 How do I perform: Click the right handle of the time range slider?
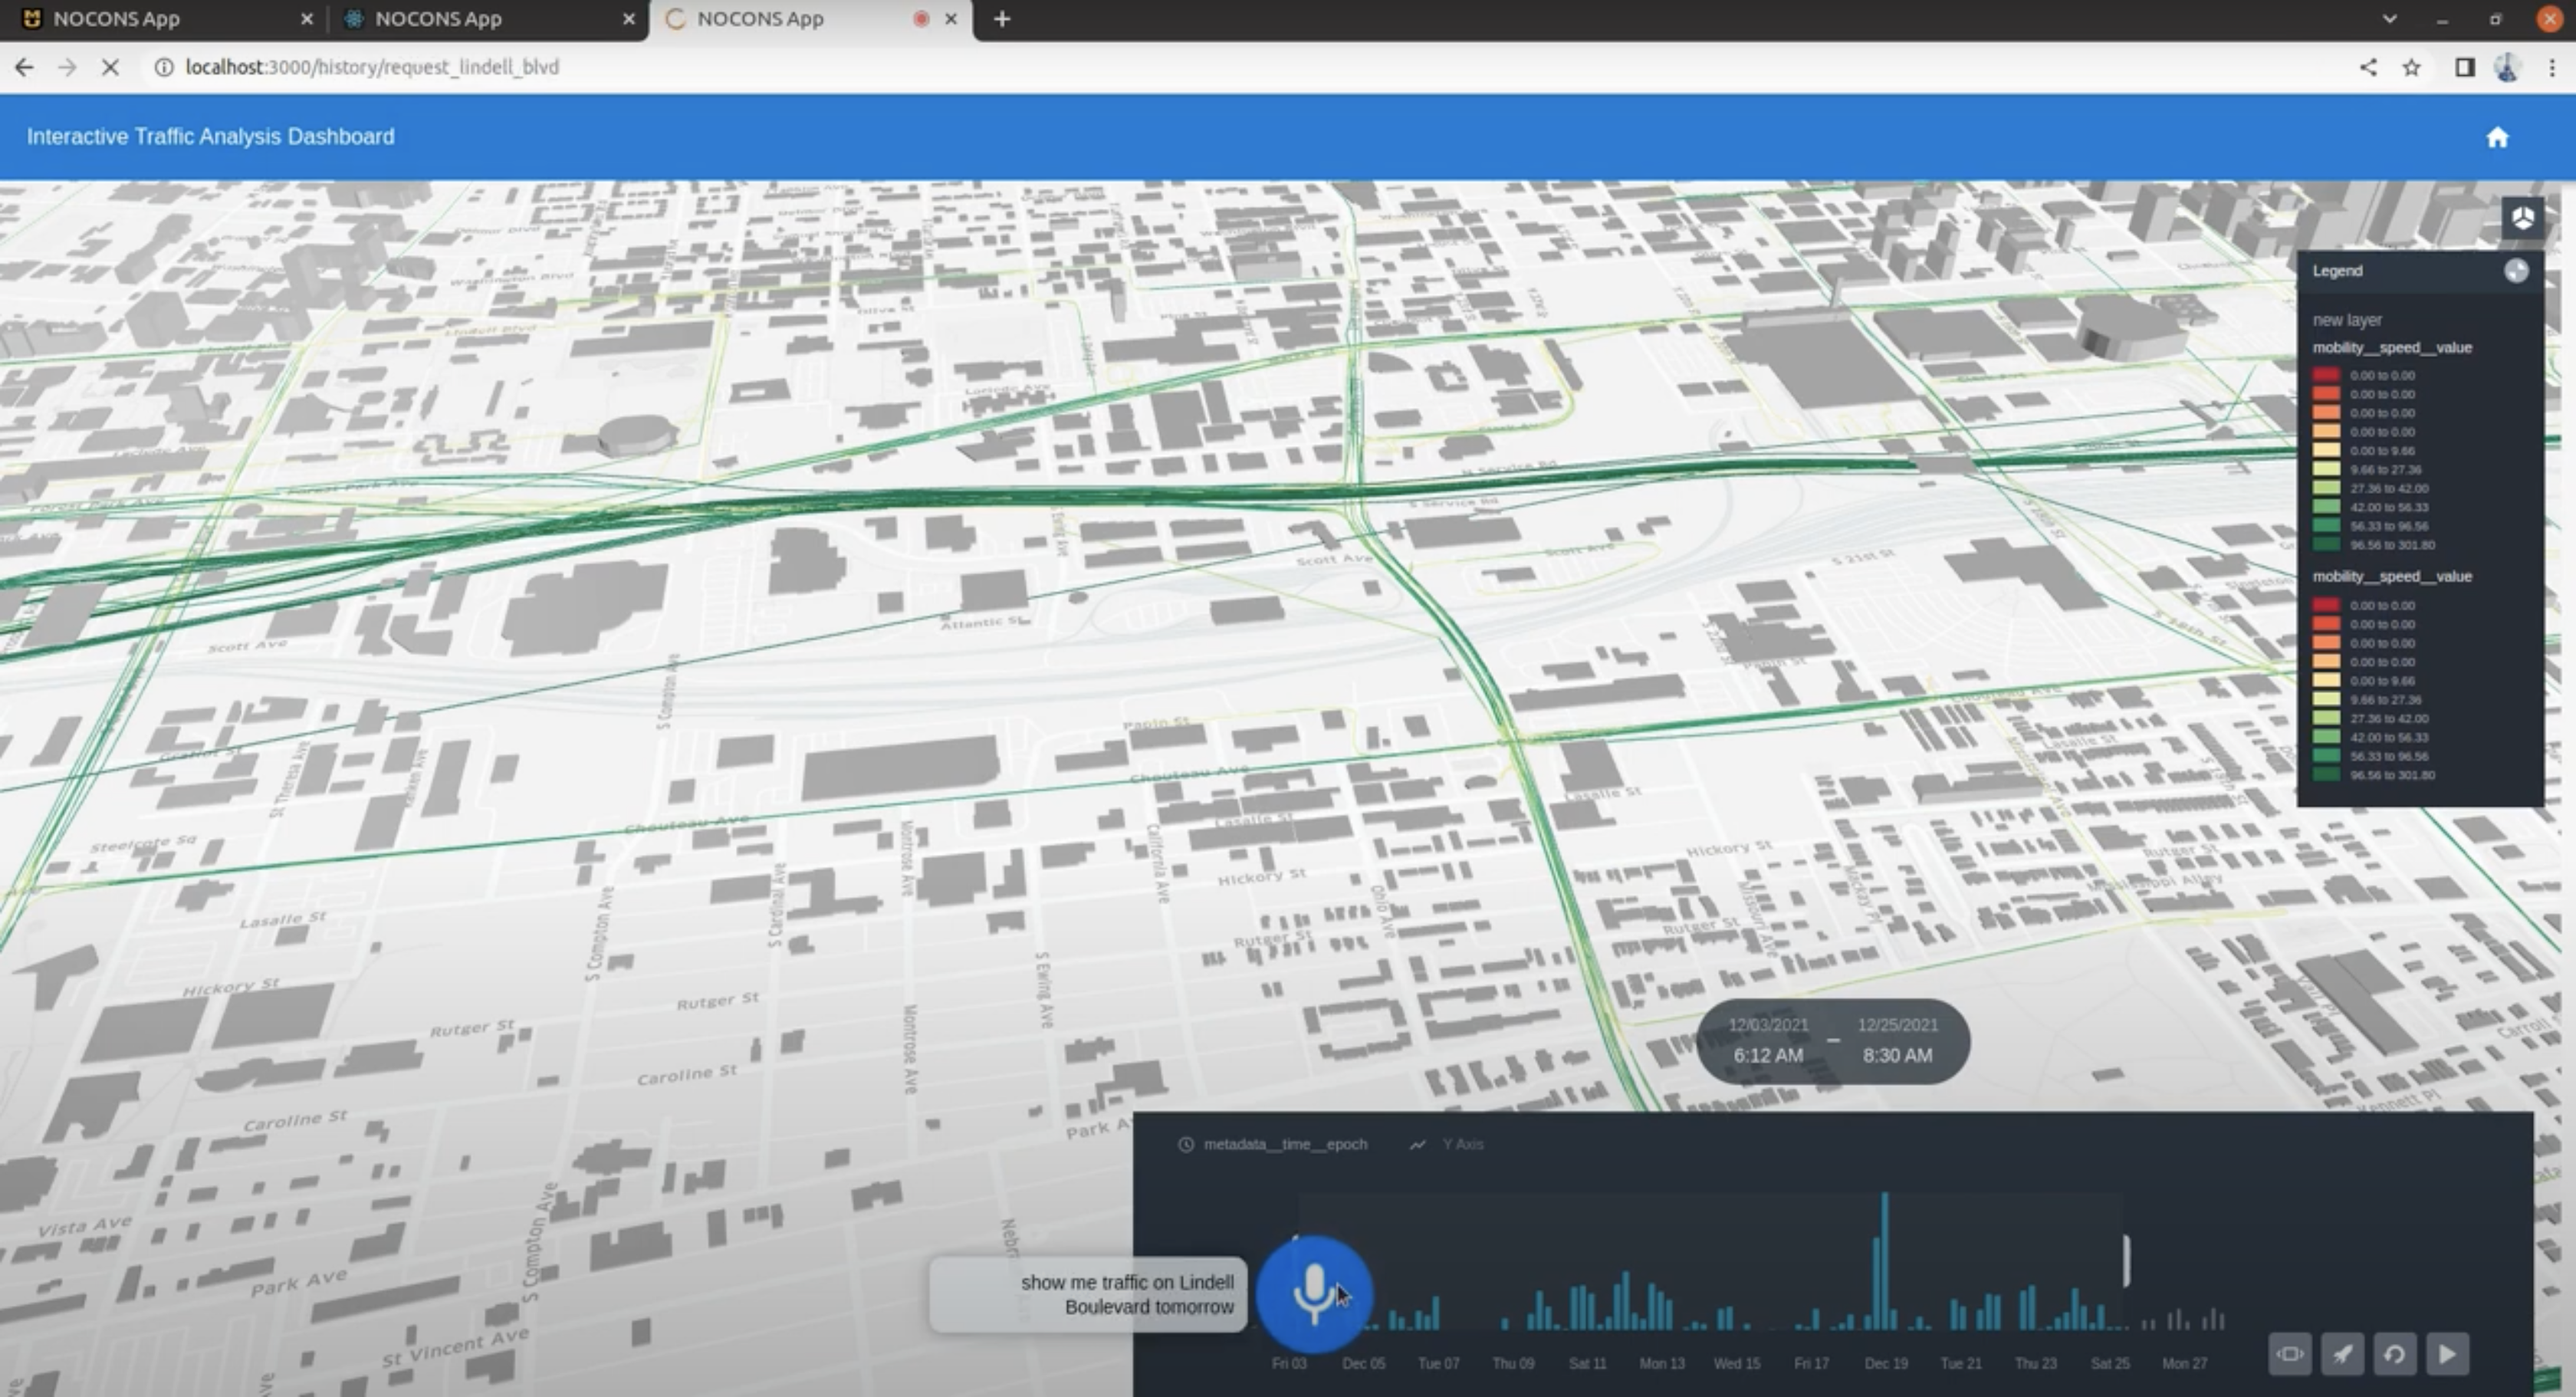point(2126,1260)
